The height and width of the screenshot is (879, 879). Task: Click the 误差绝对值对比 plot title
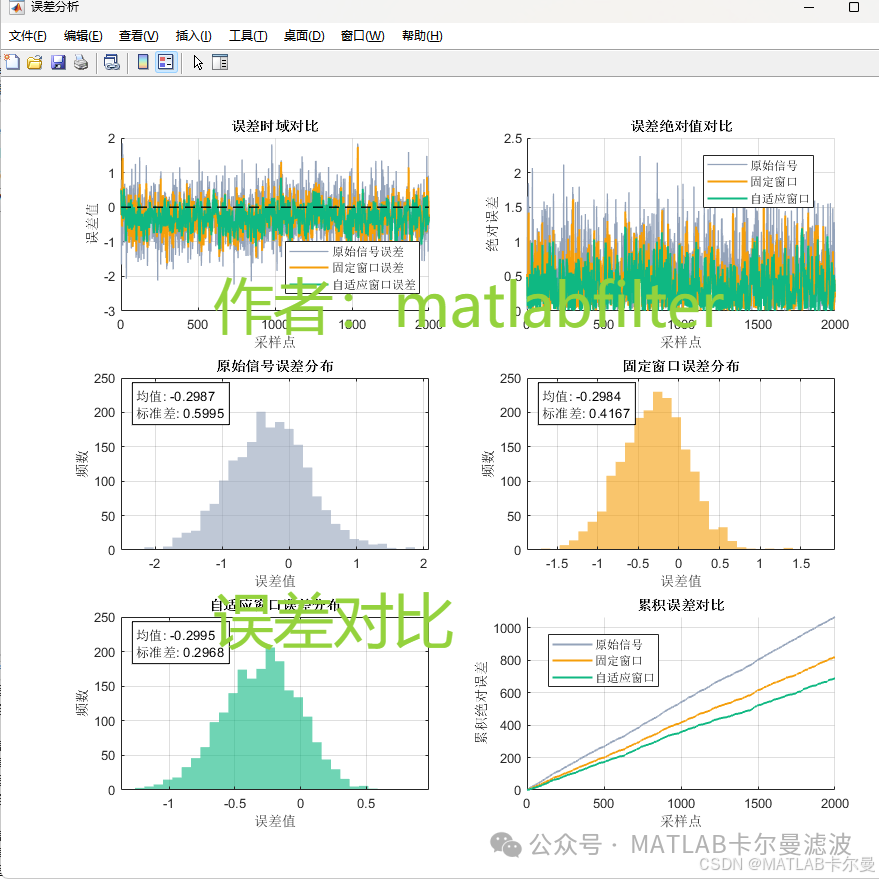[x=681, y=126]
